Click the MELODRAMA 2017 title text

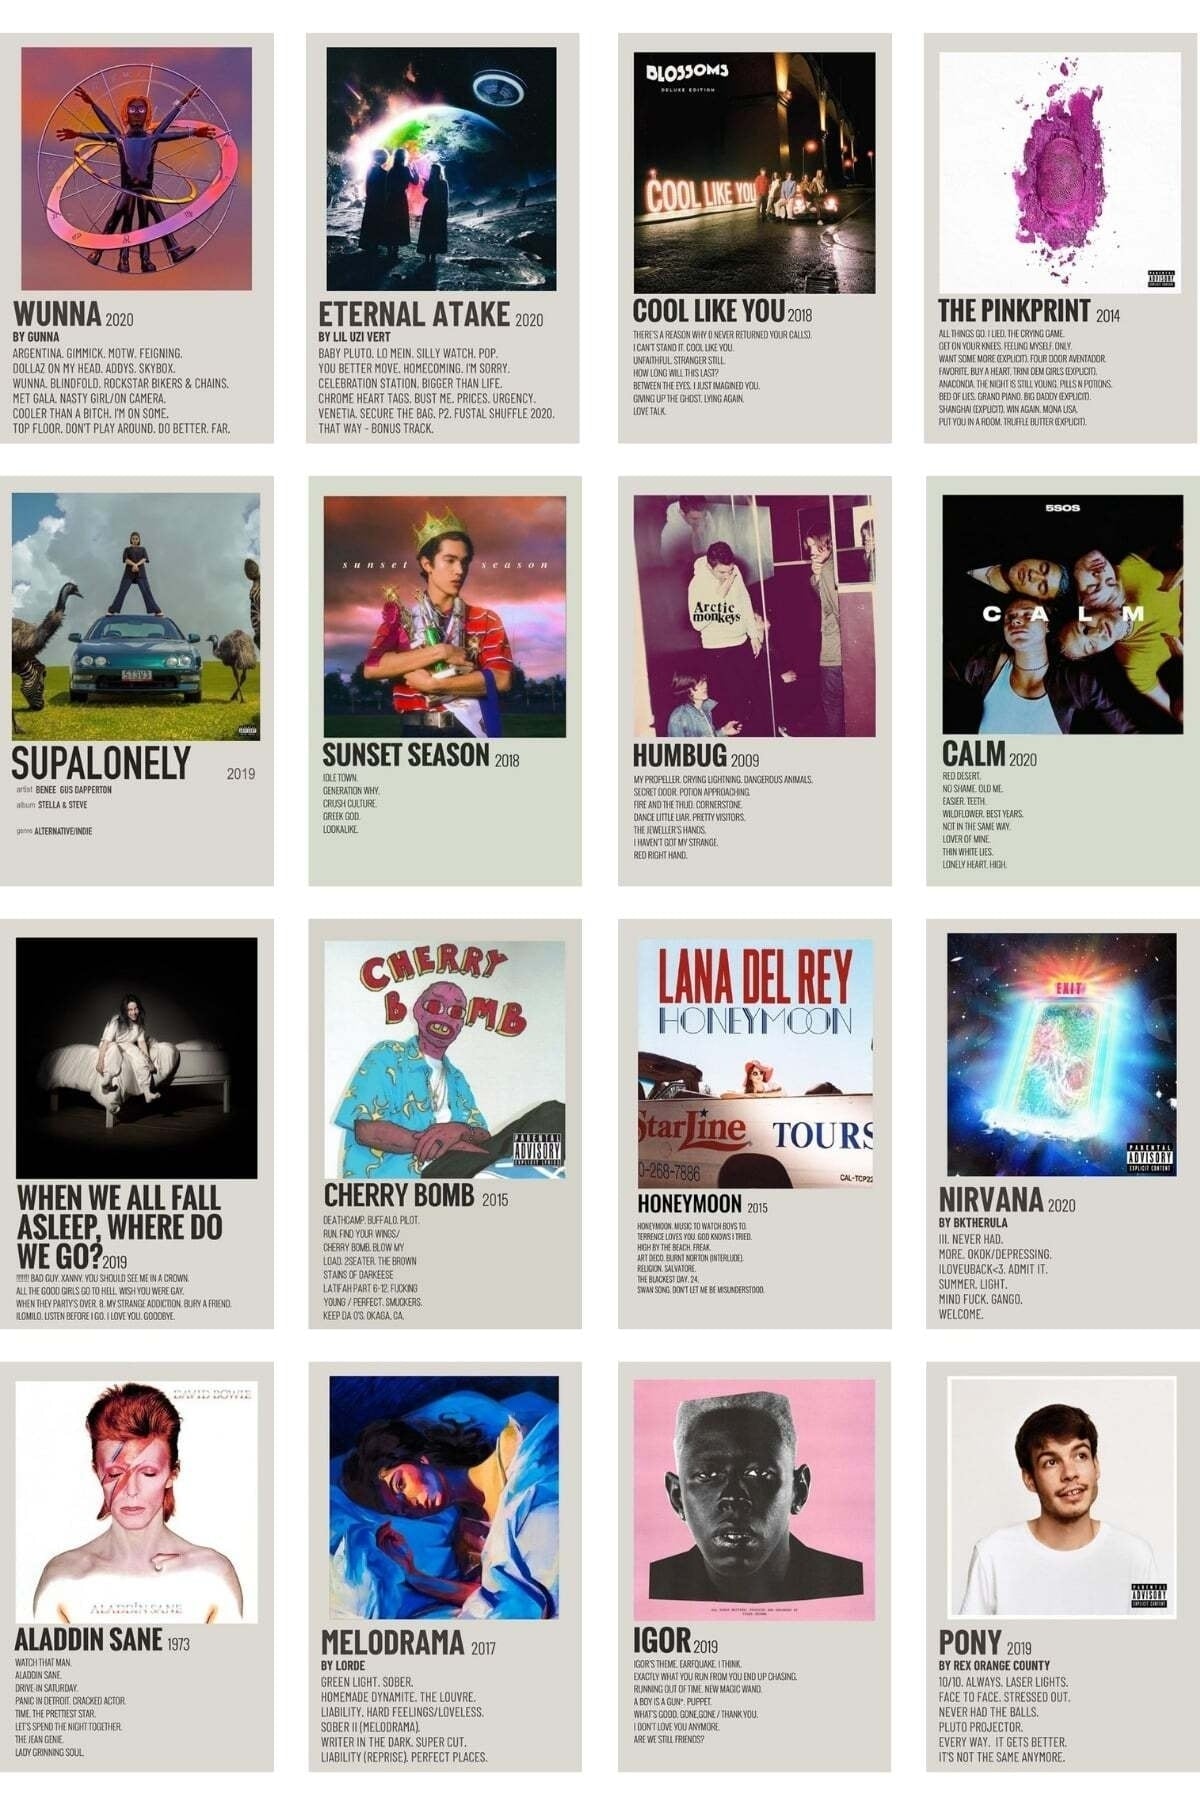coord(408,1643)
